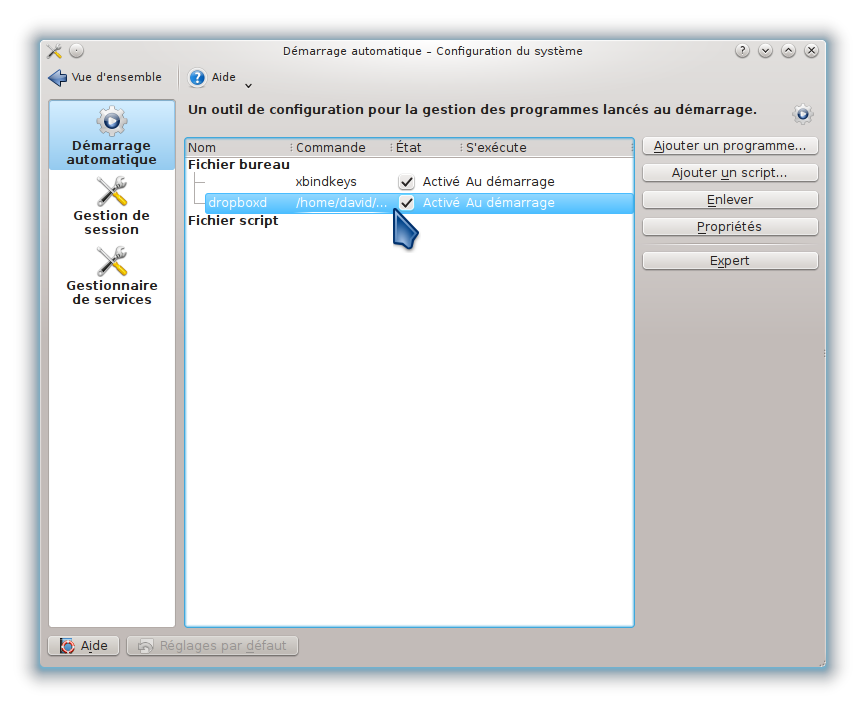Uncheck the xbindkeys Activé checkbox
Viewport: 866px width, 707px height.
tap(406, 182)
